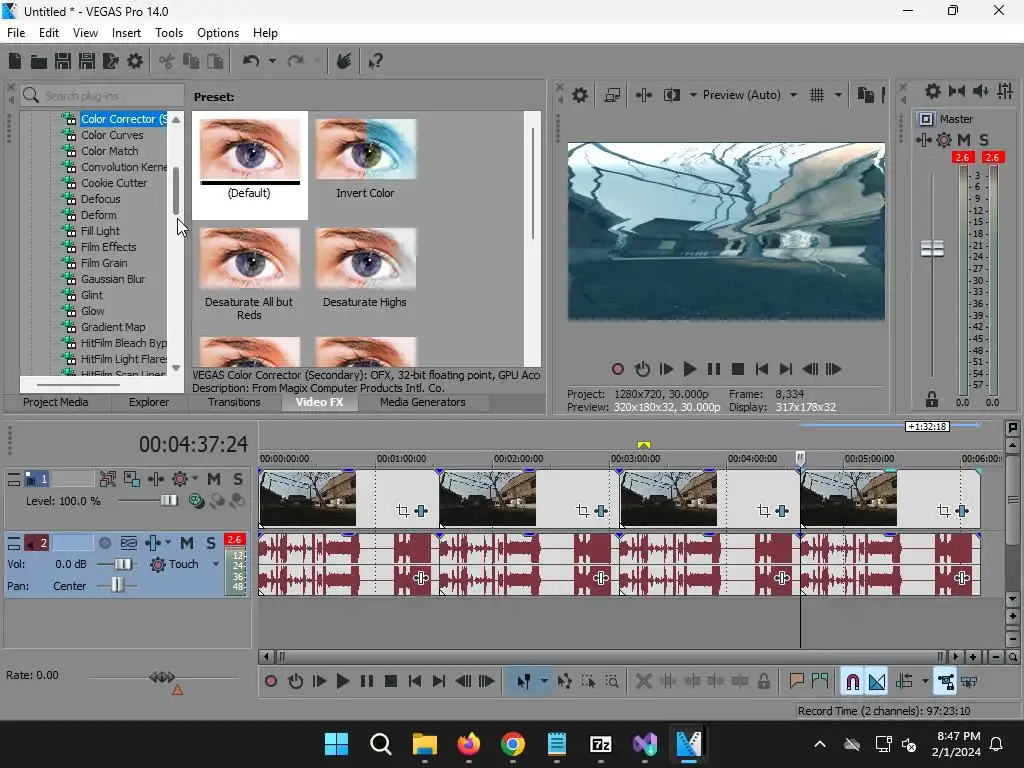The height and width of the screenshot is (768, 1024).
Task: Mute video Track 1 with M button
Action: tap(214, 479)
